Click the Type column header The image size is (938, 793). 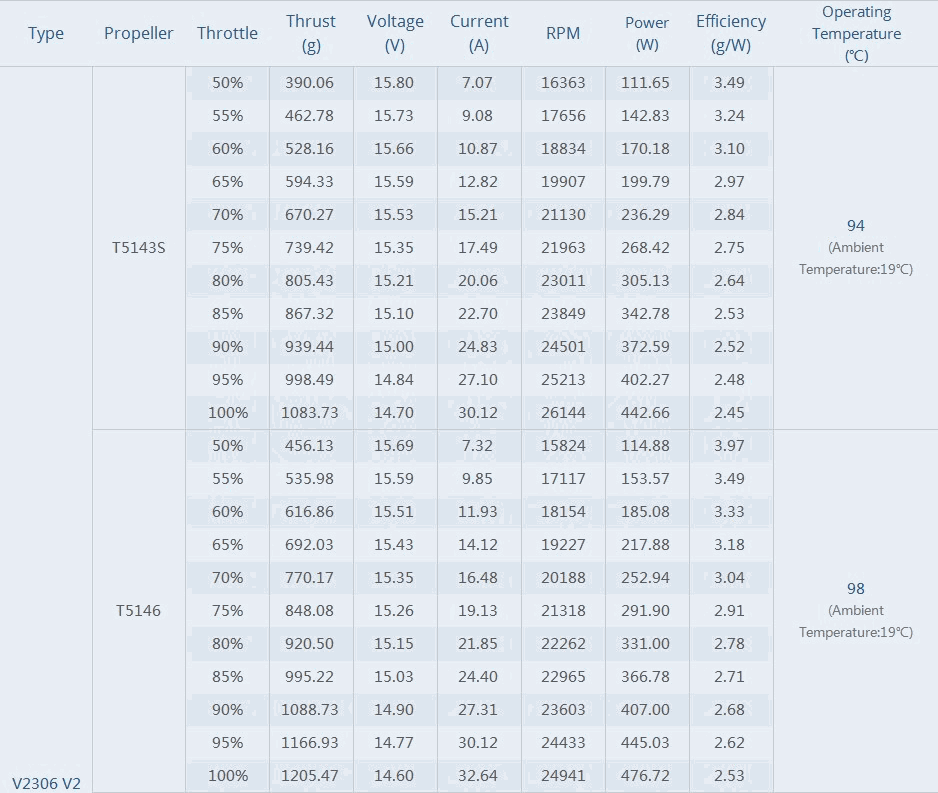(45, 33)
